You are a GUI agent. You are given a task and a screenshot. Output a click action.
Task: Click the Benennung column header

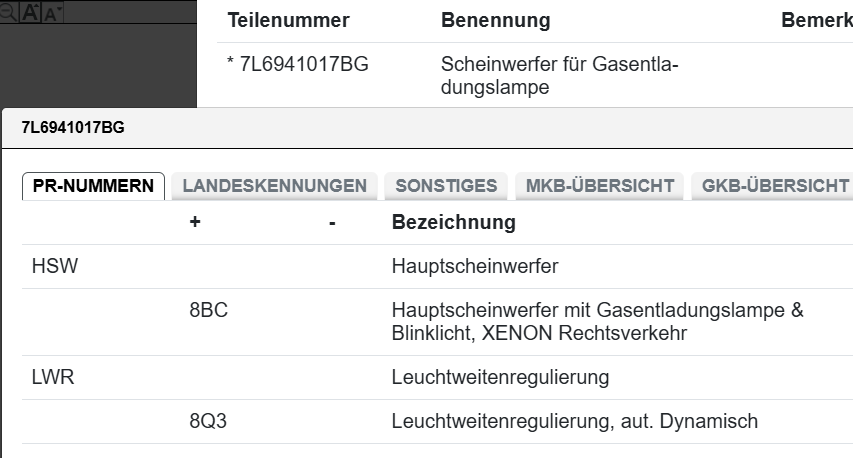pyautogui.click(x=495, y=21)
